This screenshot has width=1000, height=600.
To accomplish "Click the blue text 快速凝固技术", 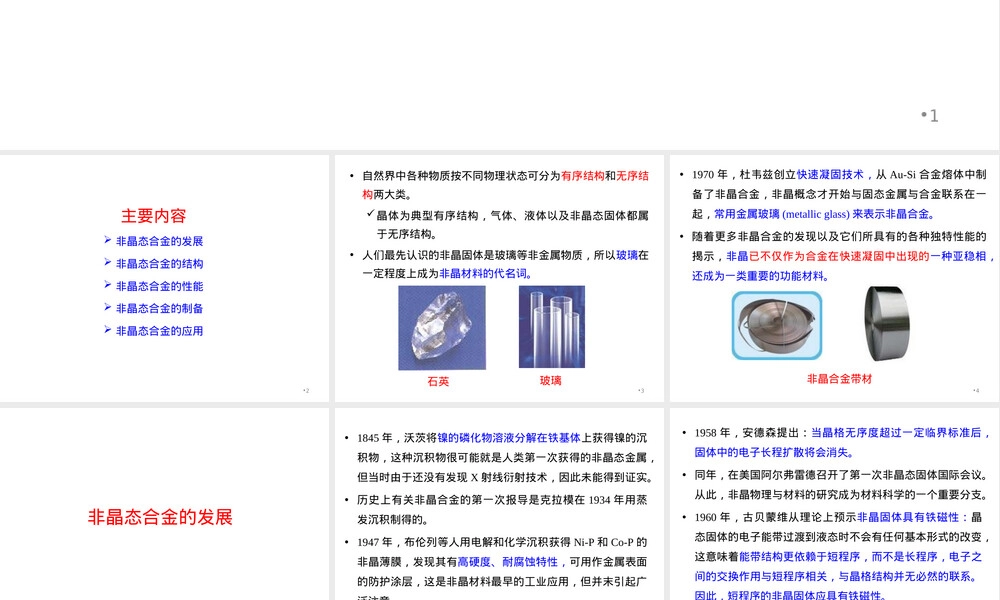I will (x=830, y=175).
